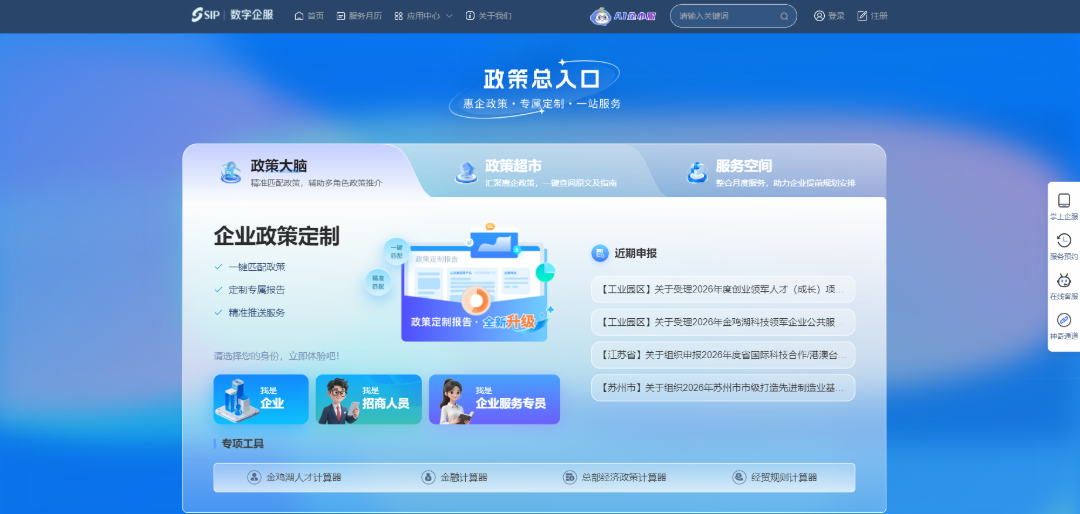Image resolution: width=1080 pixels, height=514 pixels.
Task: Open 金鸡湖人才计算器 tool
Action: [x=294, y=478]
